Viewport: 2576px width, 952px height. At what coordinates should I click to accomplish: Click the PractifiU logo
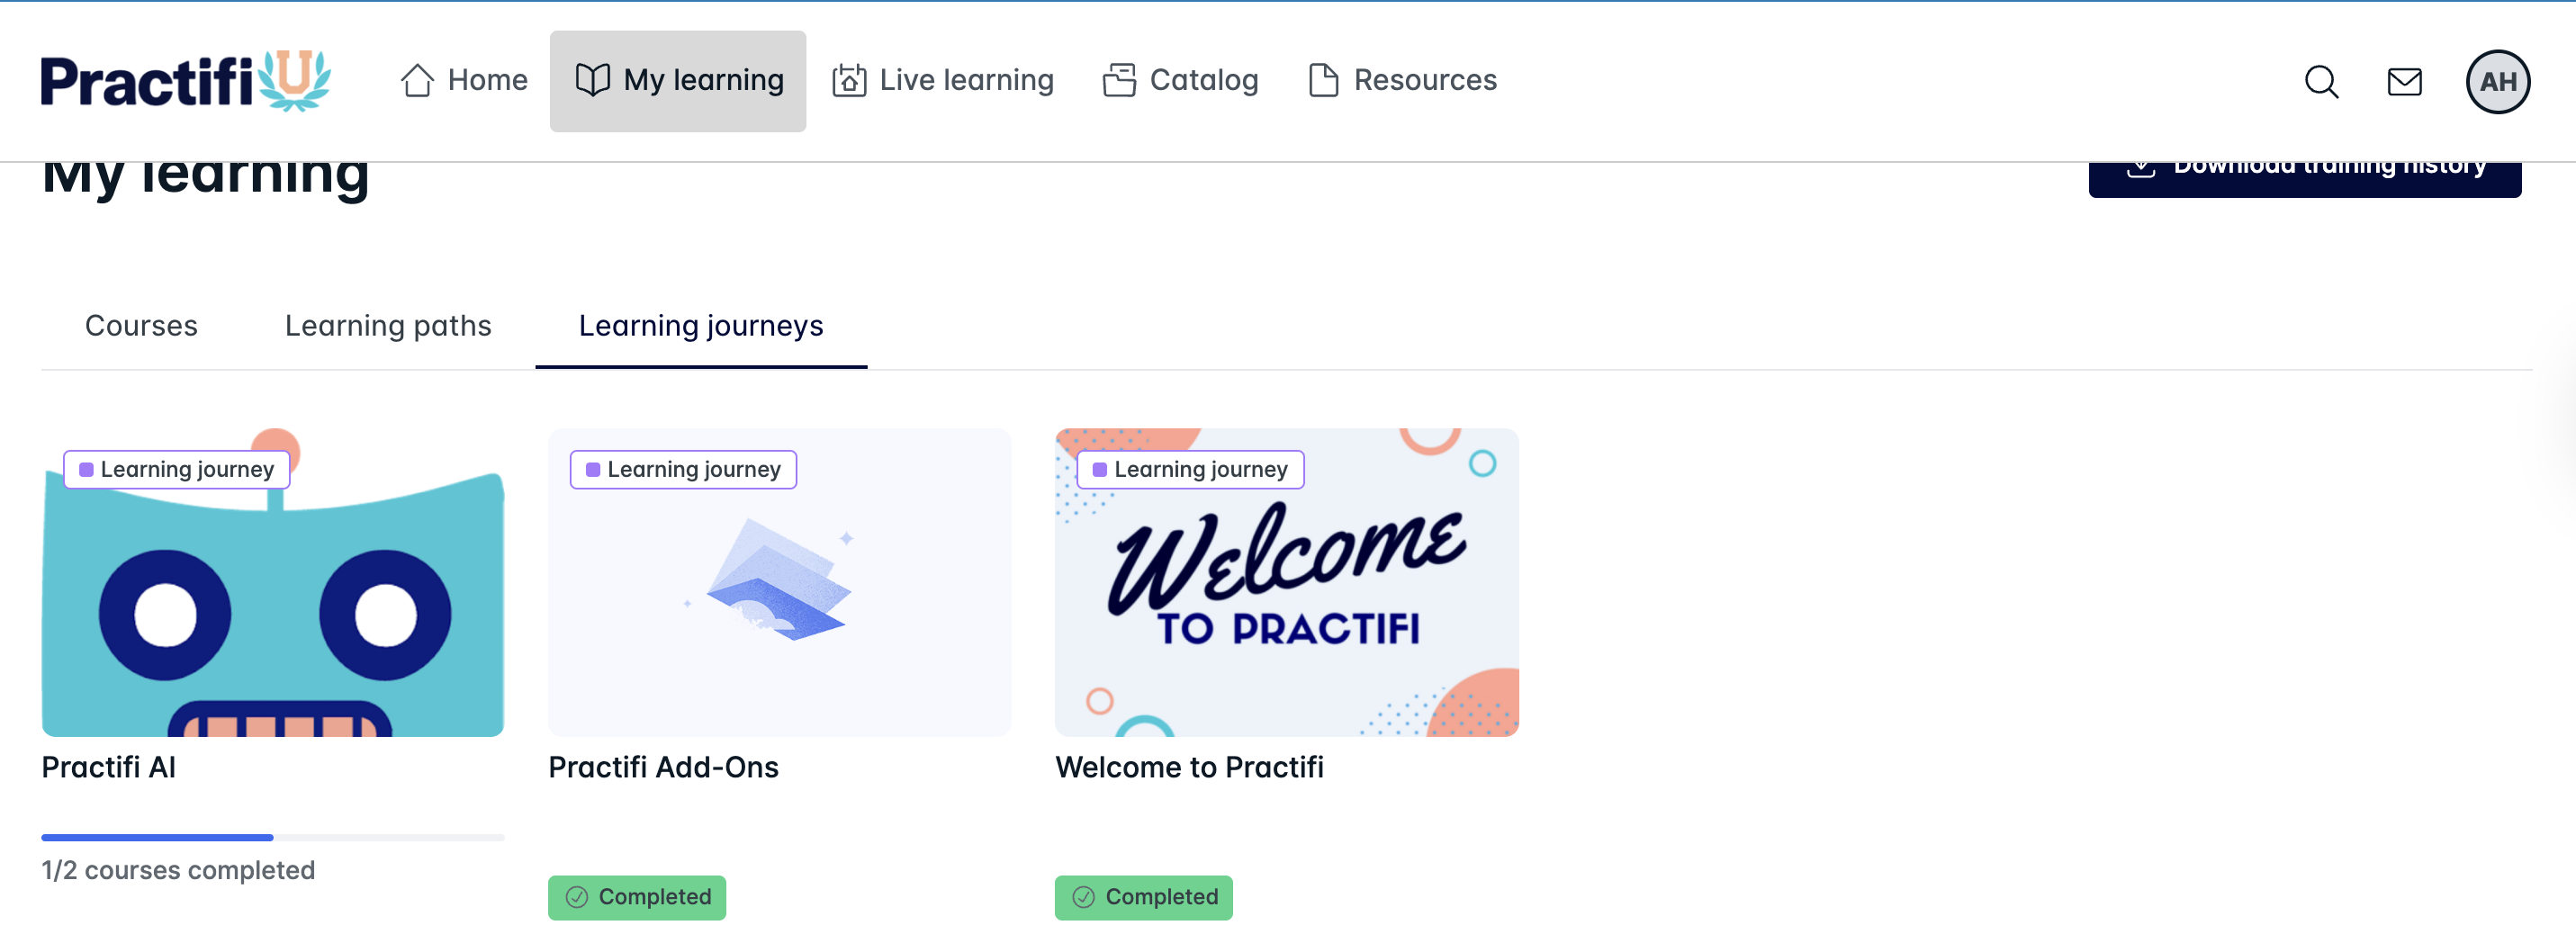pos(186,81)
